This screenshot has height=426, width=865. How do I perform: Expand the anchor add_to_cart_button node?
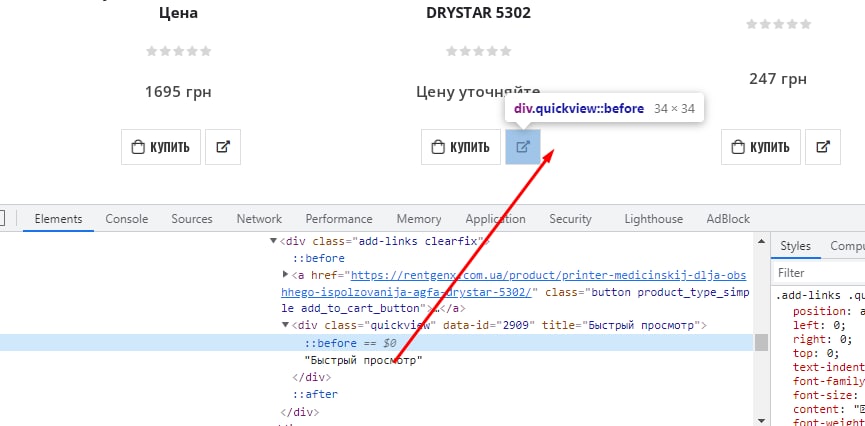(285, 274)
